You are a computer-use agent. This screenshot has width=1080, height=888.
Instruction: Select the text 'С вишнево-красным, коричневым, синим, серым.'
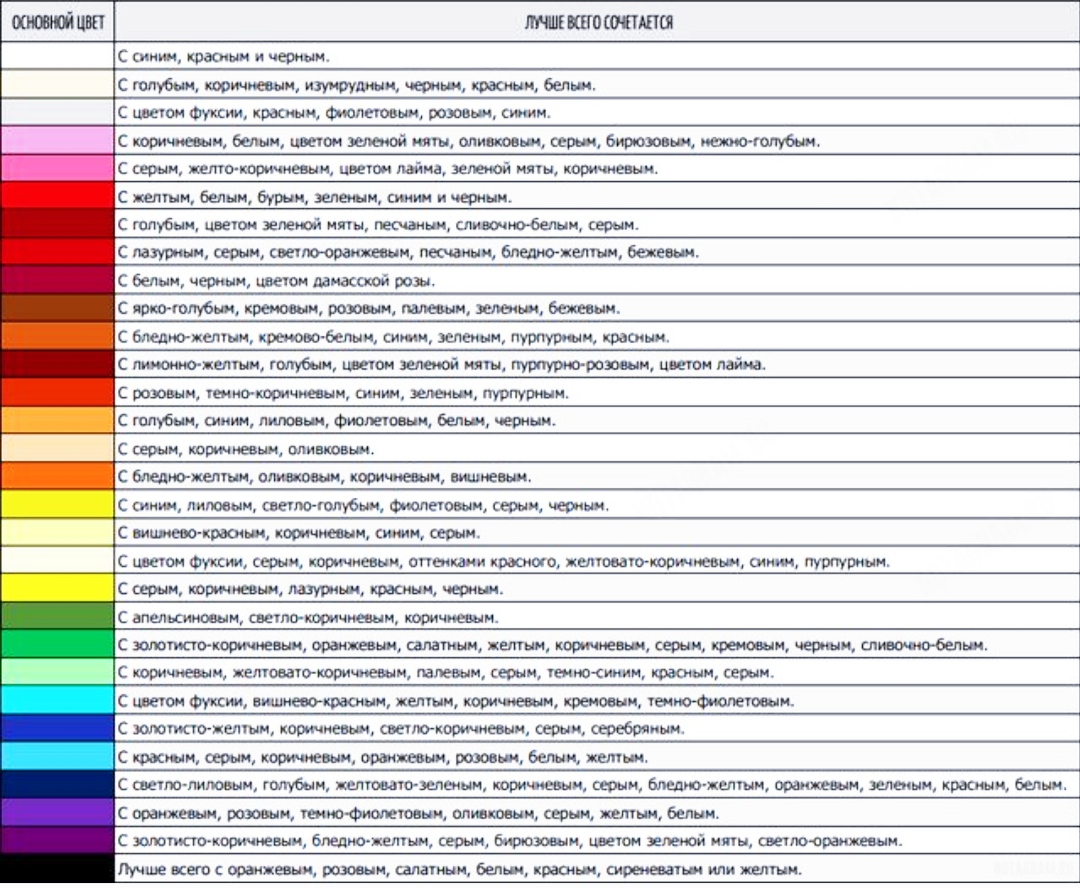(x=299, y=533)
